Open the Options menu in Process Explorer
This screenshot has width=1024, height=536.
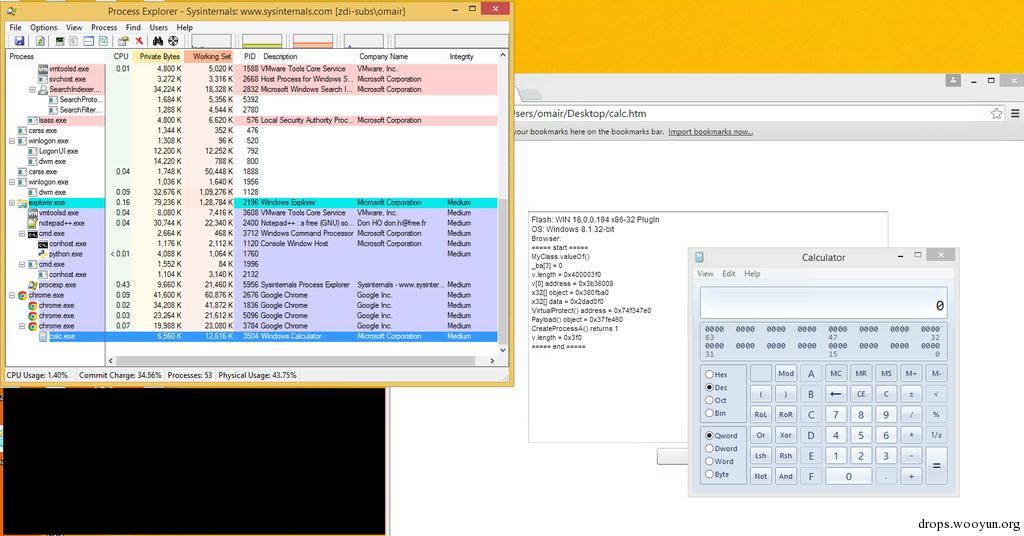[x=44, y=27]
